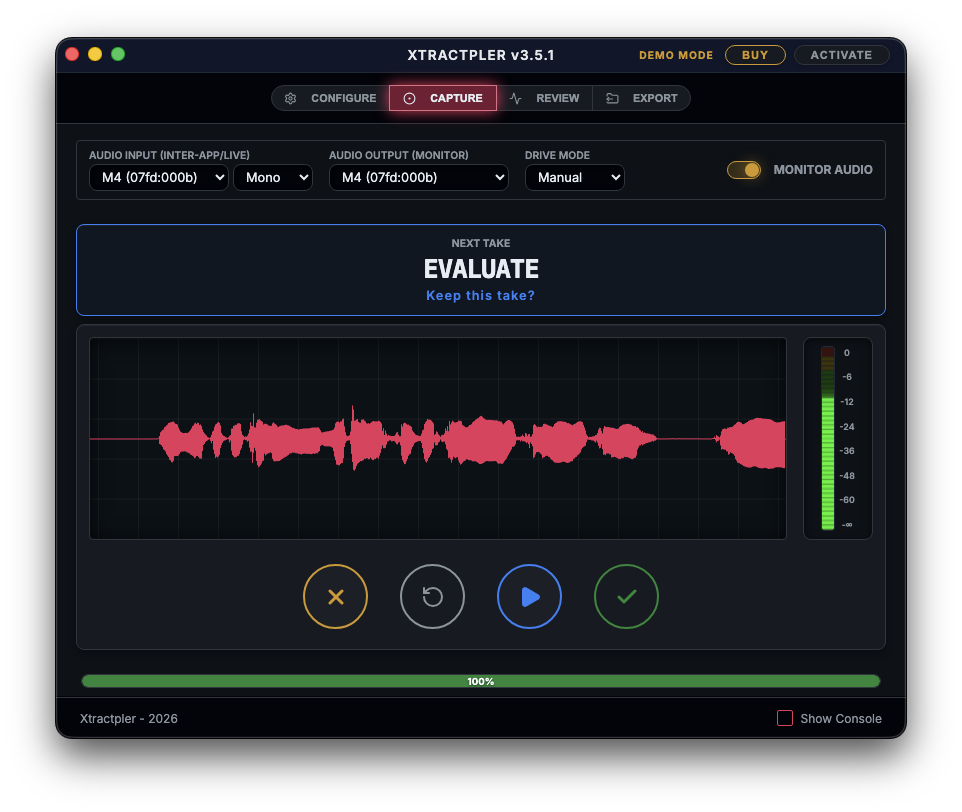
Task: Toggle Monitor Audio off
Action: coord(744,170)
